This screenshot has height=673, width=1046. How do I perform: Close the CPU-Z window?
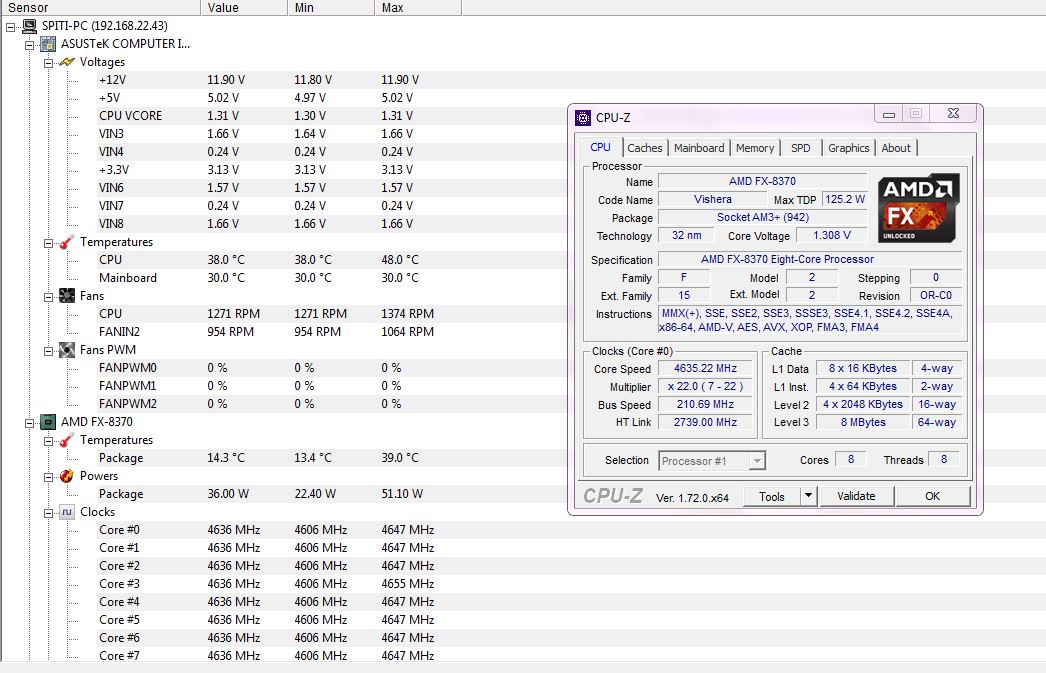[953, 113]
